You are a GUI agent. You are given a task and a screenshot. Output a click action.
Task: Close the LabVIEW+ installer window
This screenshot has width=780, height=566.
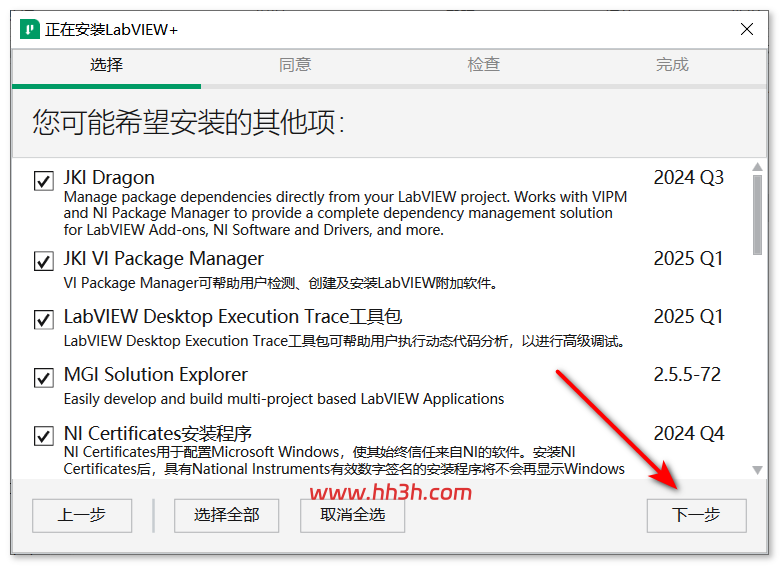coord(747,29)
